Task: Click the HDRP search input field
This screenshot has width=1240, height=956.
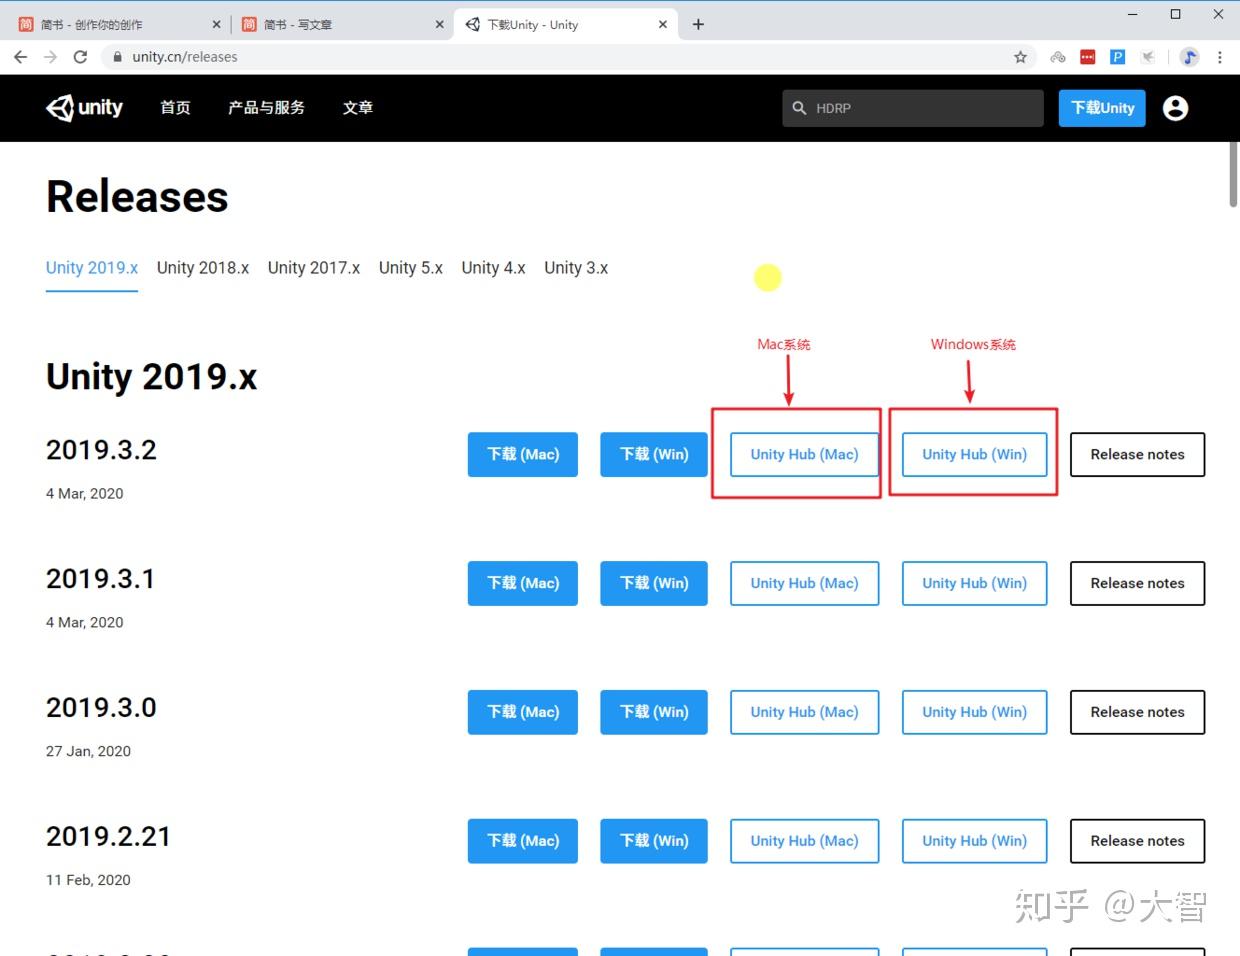Action: 913,108
